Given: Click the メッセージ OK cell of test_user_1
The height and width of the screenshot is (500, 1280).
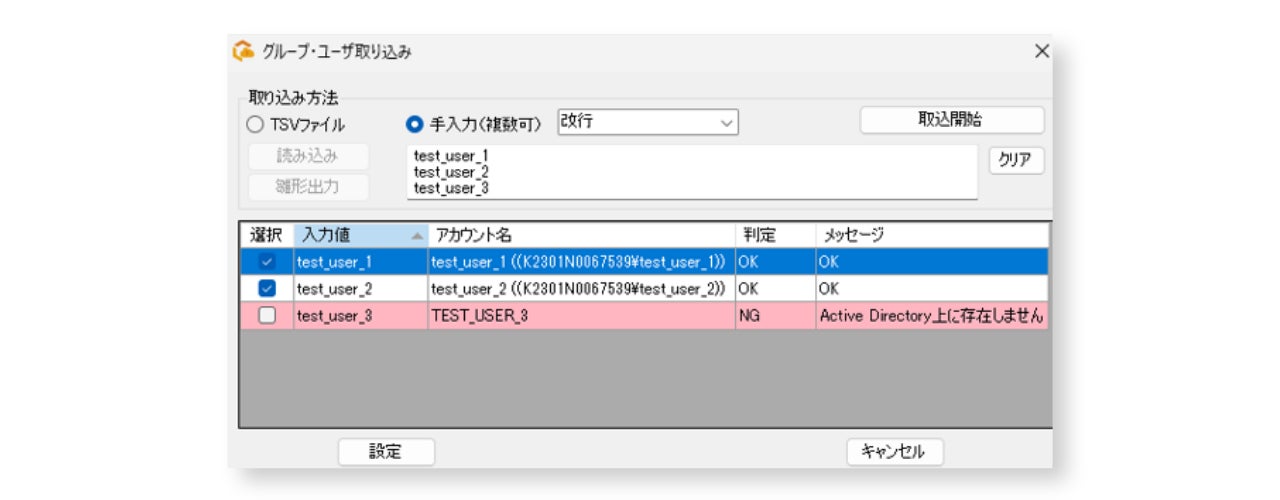Looking at the screenshot, I should point(932,262).
